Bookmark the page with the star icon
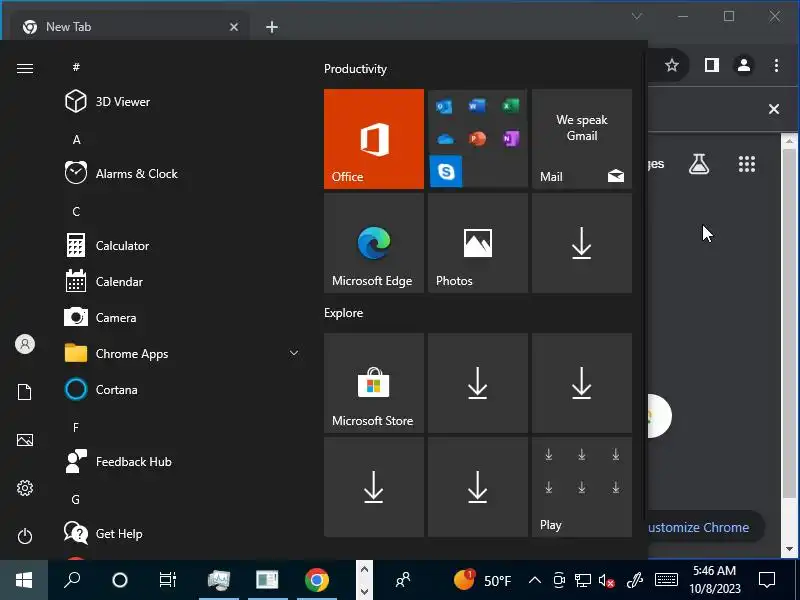The height and width of the screenshot is (600, 800). (x=672, y=65)
